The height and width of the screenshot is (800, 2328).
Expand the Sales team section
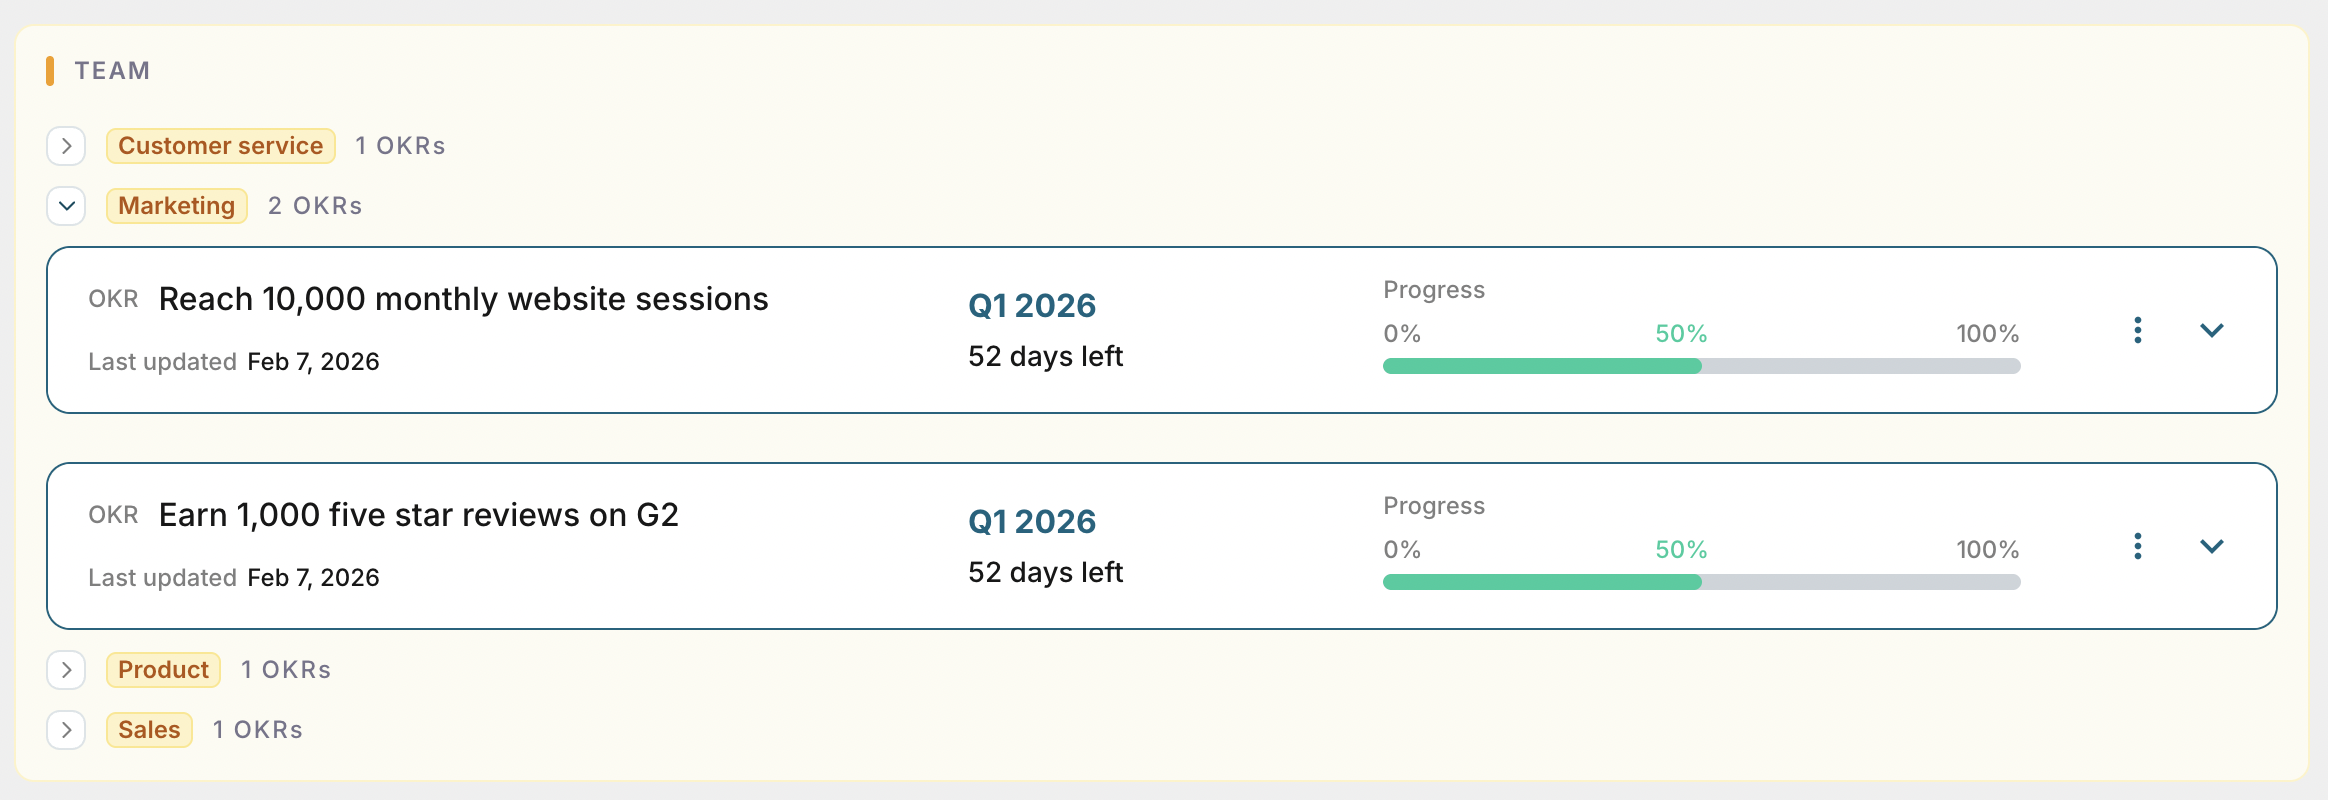(x=65, y=730)
